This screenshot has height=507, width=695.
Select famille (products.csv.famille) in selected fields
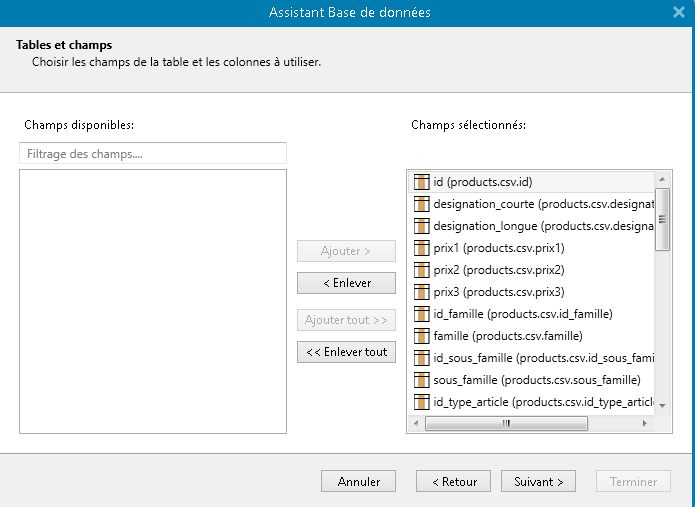[507, 336]
